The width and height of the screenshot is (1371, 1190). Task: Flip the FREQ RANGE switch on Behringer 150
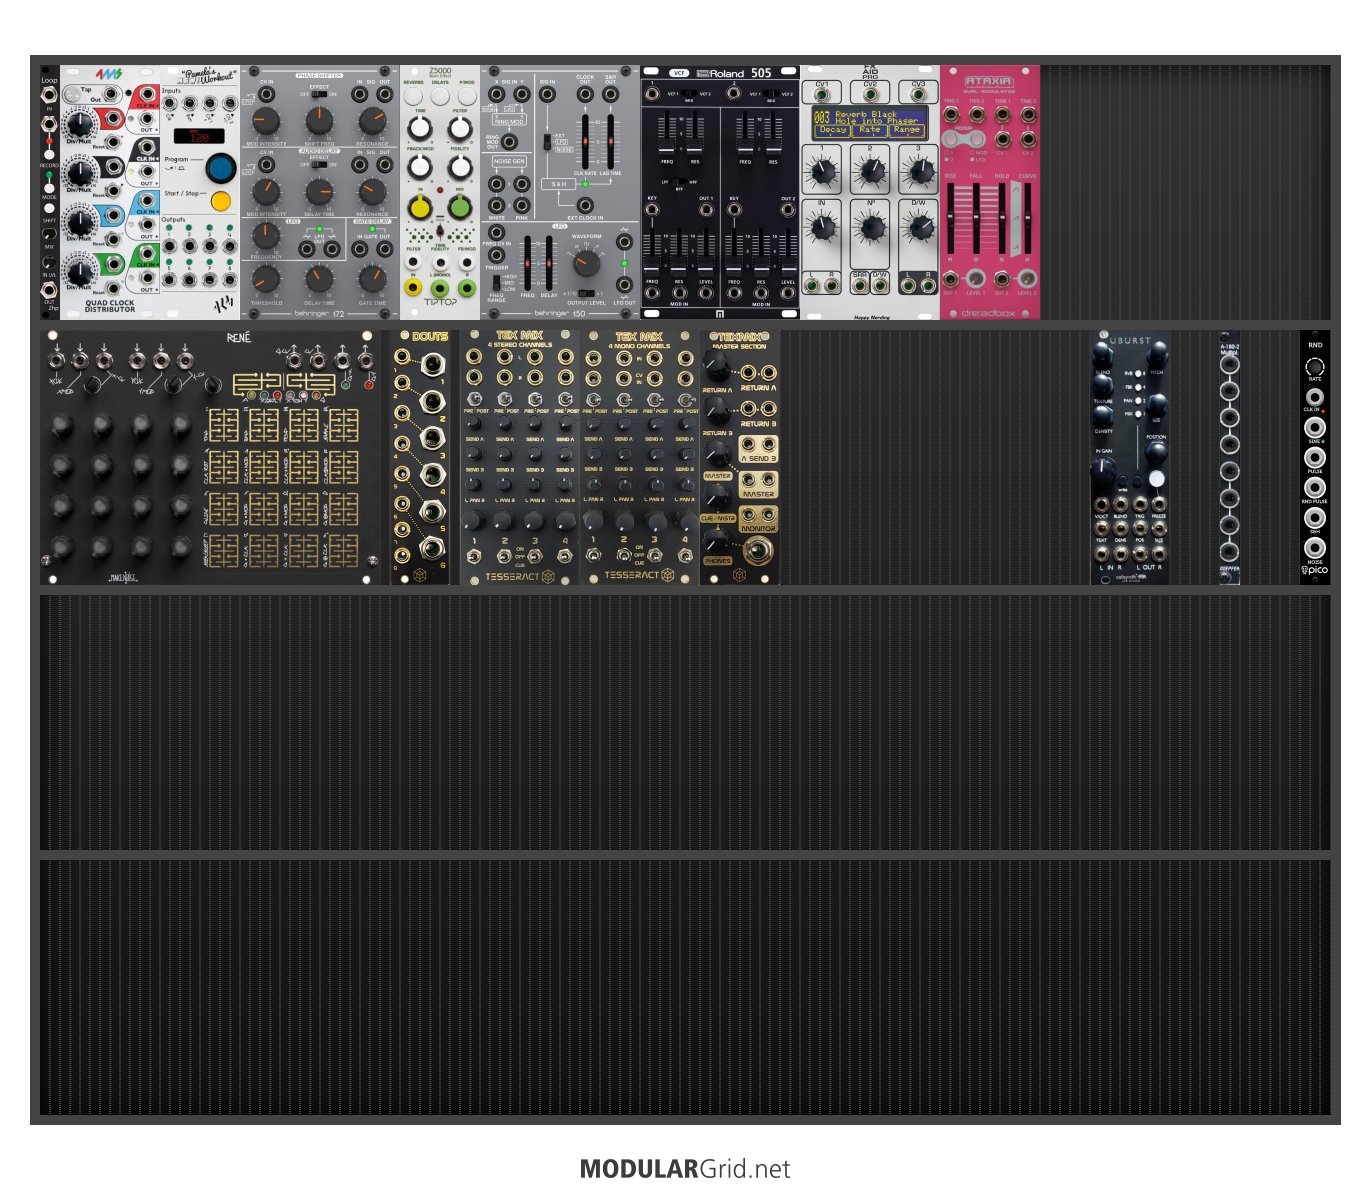(x=496, y=282)
